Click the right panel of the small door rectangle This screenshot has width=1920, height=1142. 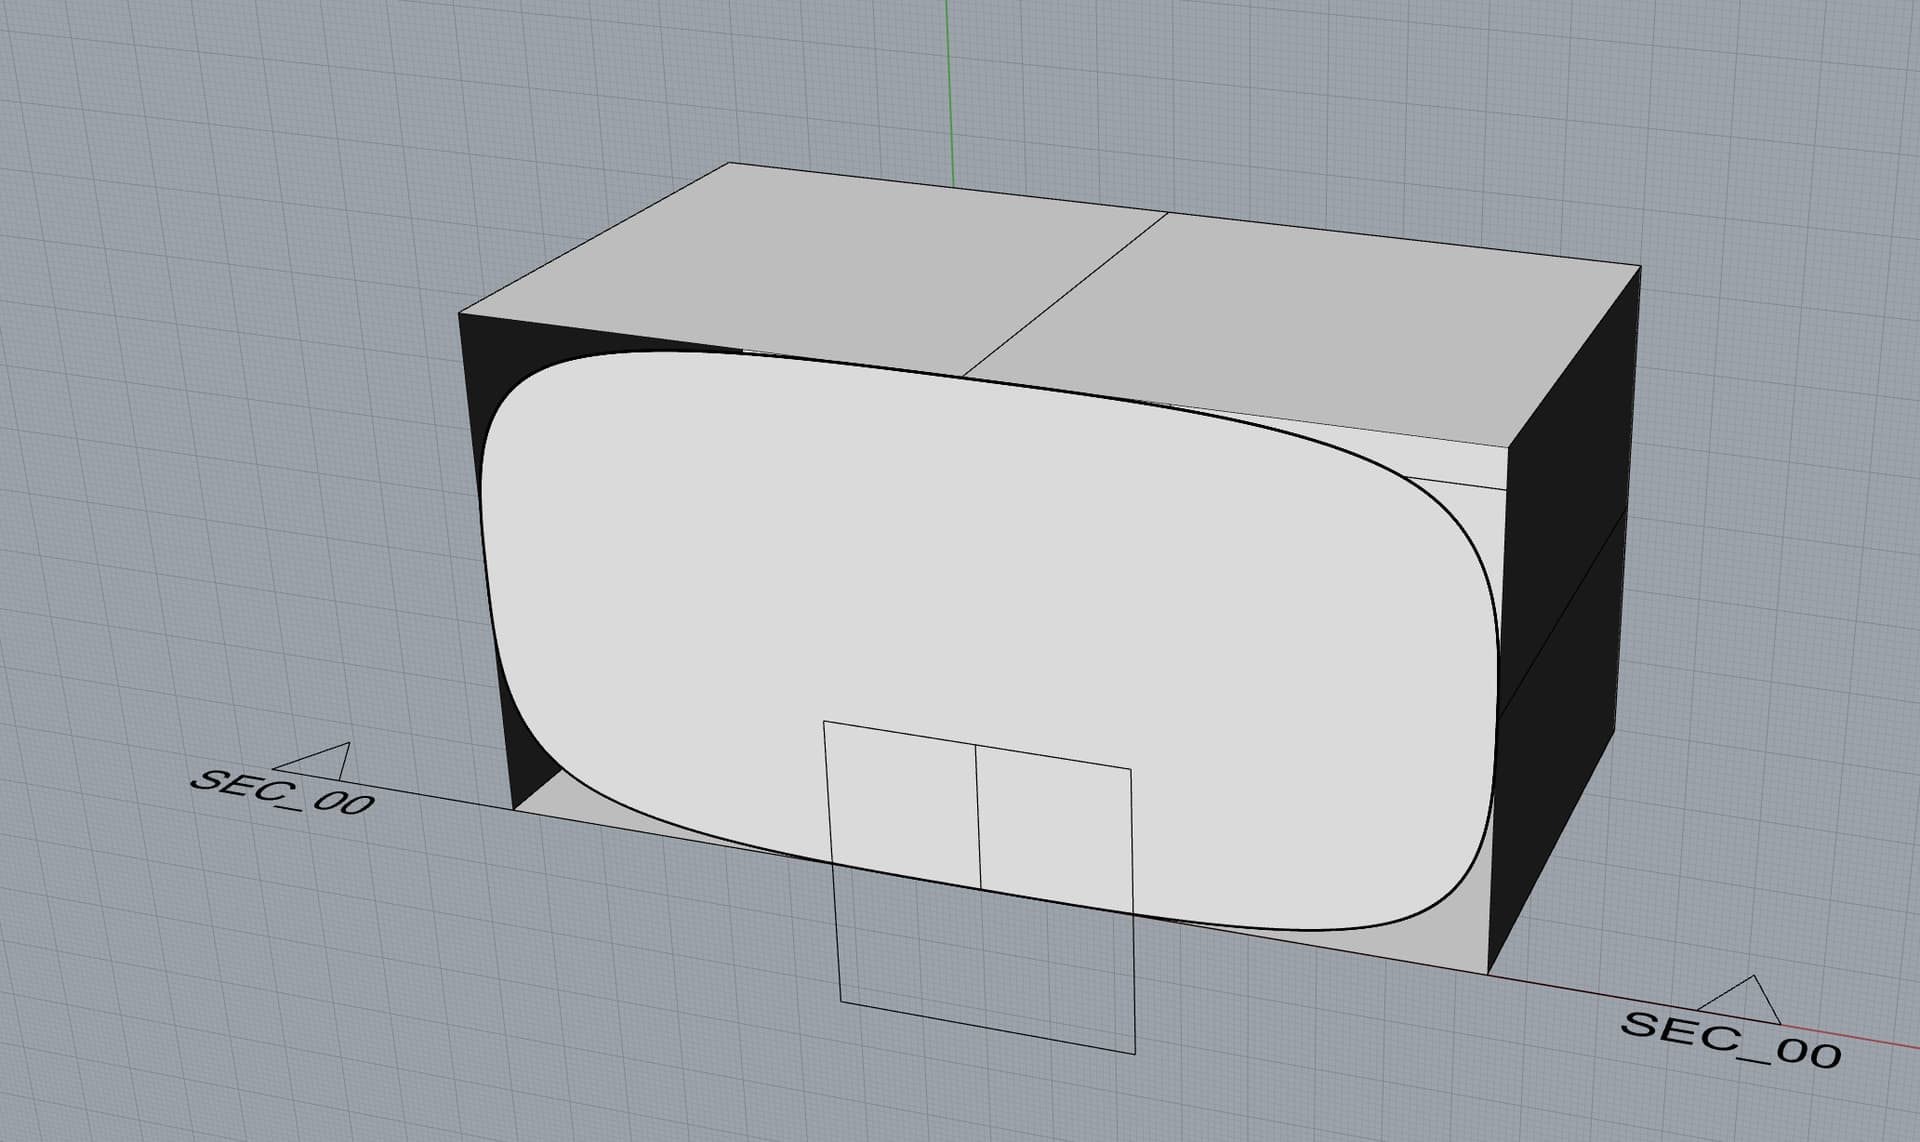(x=1055, y=830)
